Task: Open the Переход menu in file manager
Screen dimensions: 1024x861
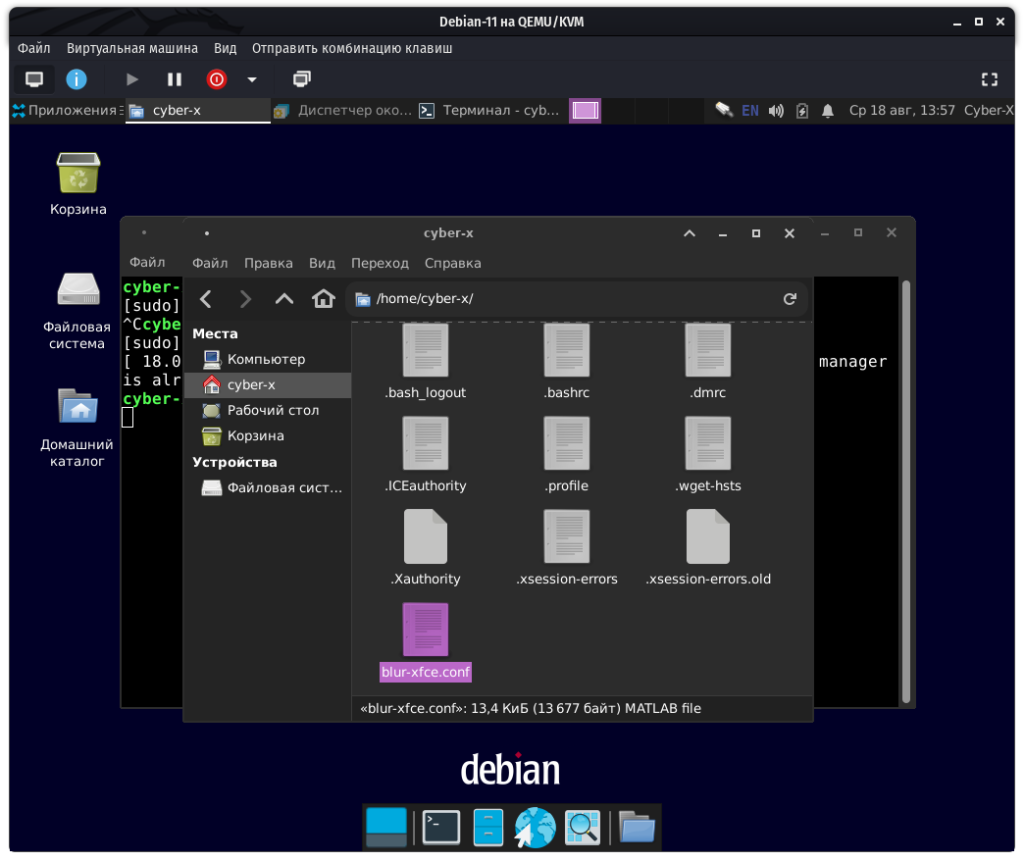Action: (379, 263)
